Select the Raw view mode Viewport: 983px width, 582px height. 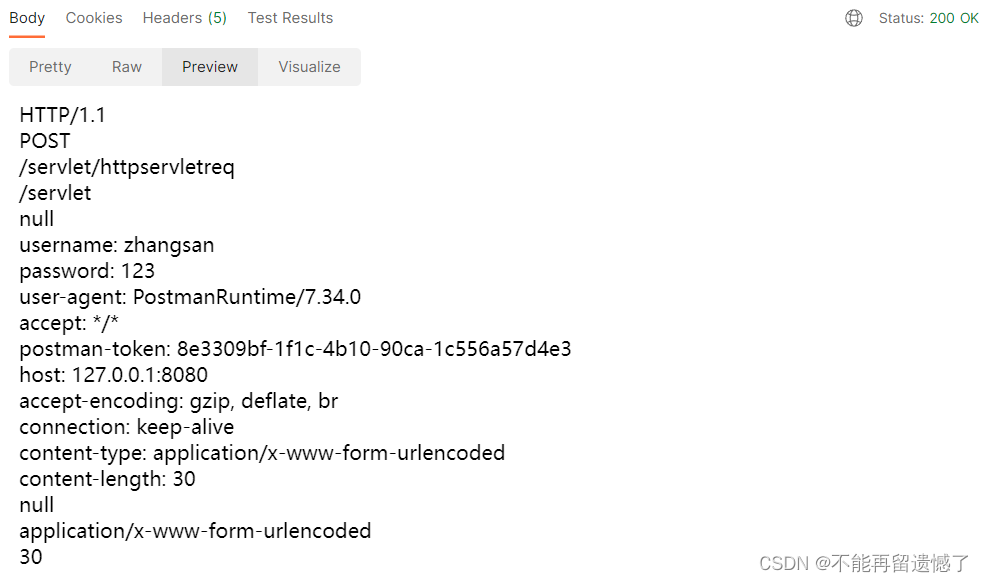(127, 67)
